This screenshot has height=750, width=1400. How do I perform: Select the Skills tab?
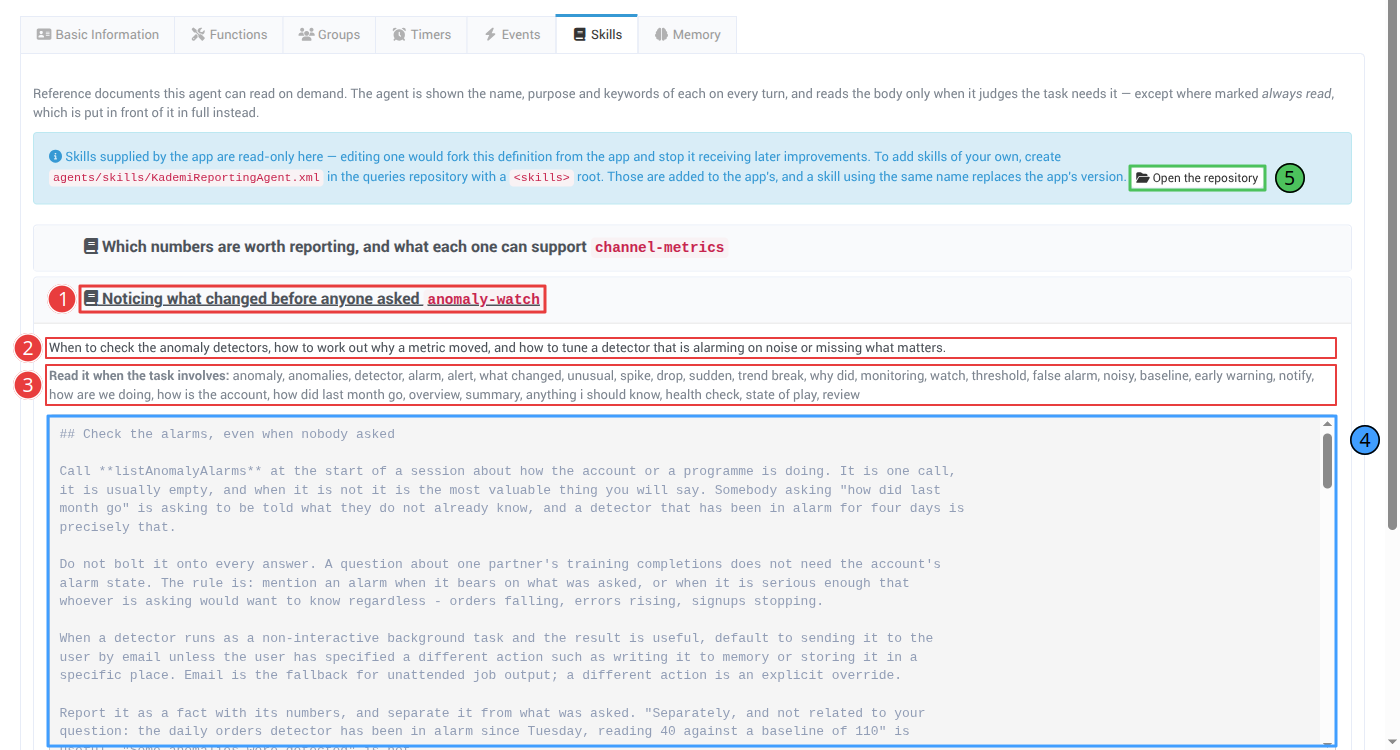click(x=597, y=34)
